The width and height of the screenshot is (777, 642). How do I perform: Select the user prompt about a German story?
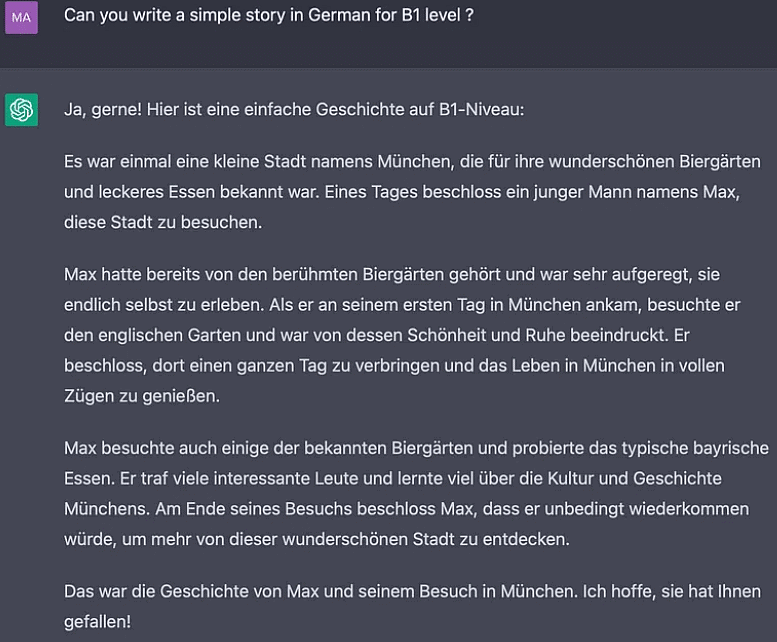(x=269, y=15)
